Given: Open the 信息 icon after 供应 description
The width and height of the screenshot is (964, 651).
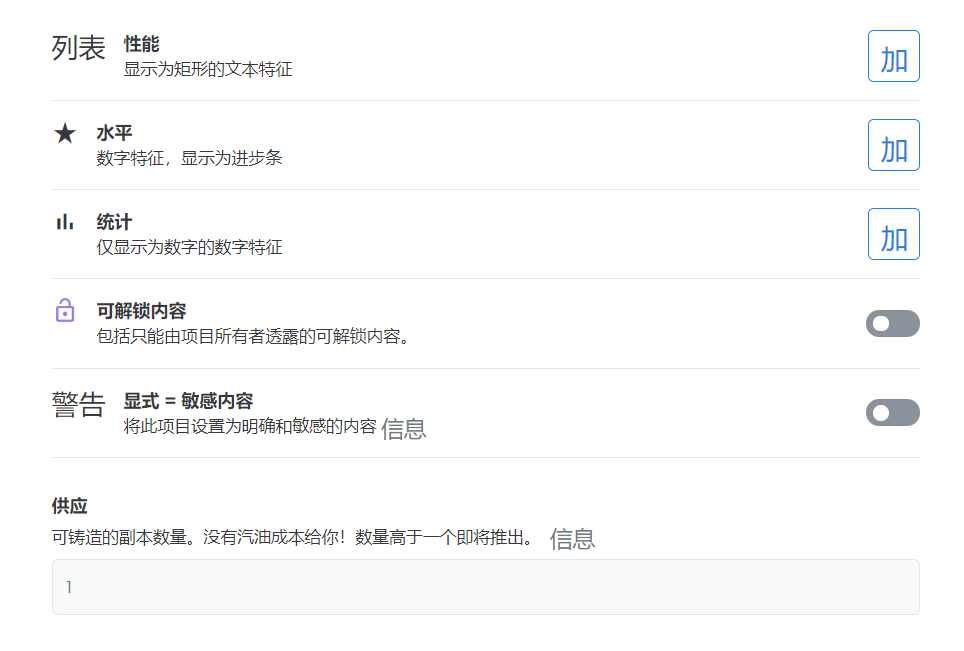Looking at the screenshot, I should tap(572, 539).
